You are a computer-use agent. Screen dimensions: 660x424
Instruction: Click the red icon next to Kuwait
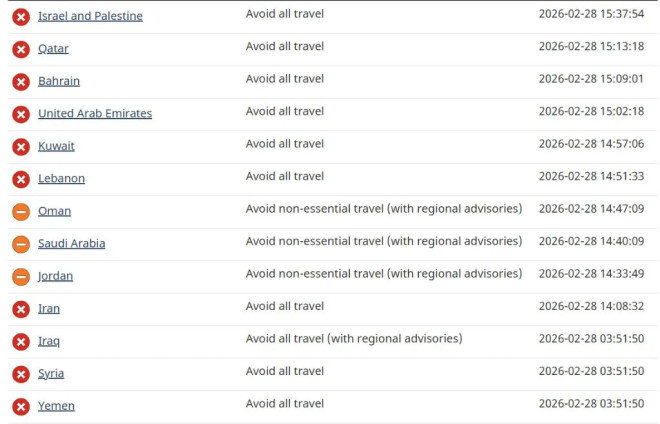tap(21, 147)
